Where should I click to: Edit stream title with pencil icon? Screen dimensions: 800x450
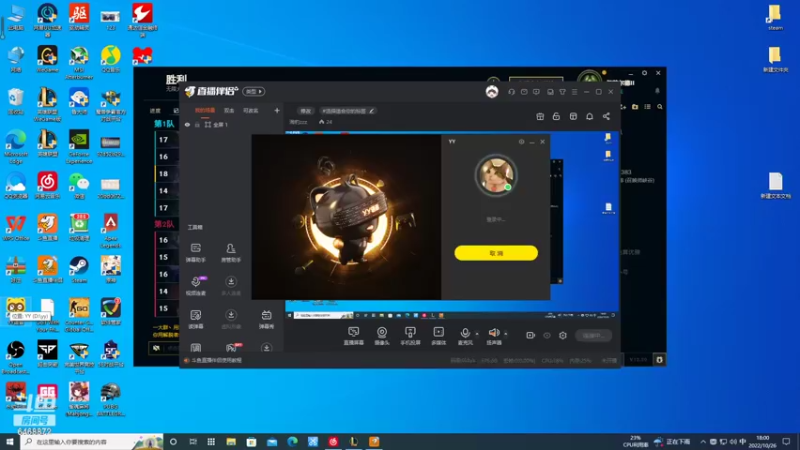[x=371, y=111]
